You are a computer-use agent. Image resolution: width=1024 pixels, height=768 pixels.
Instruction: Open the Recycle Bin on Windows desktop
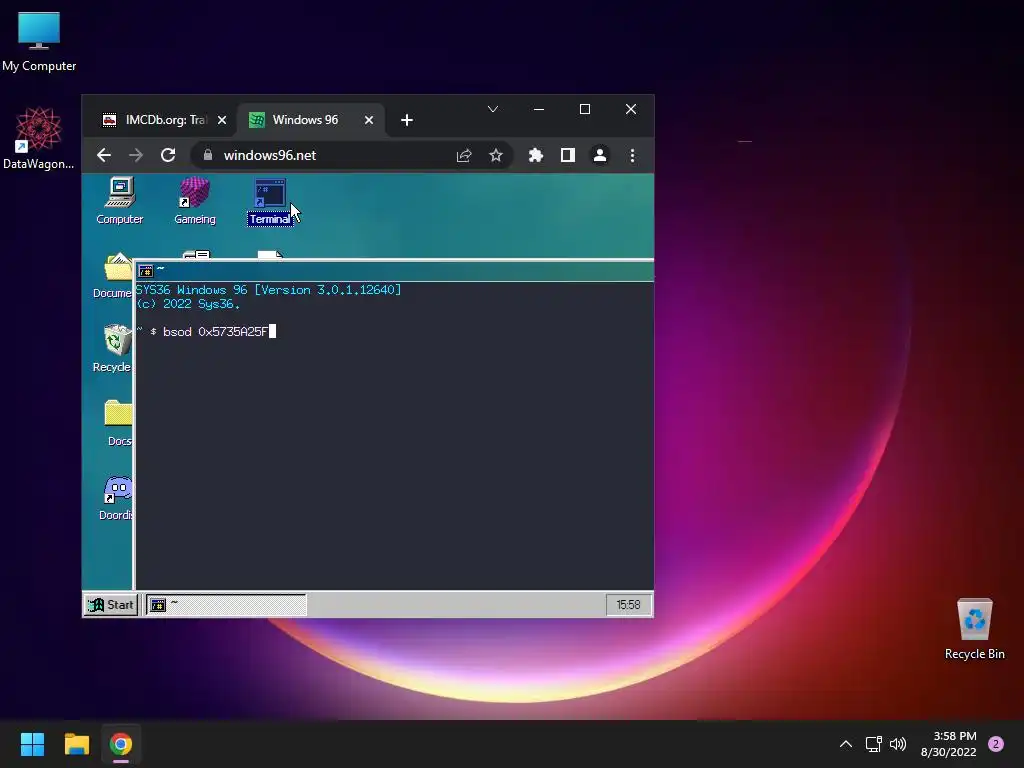pos(974,629)
